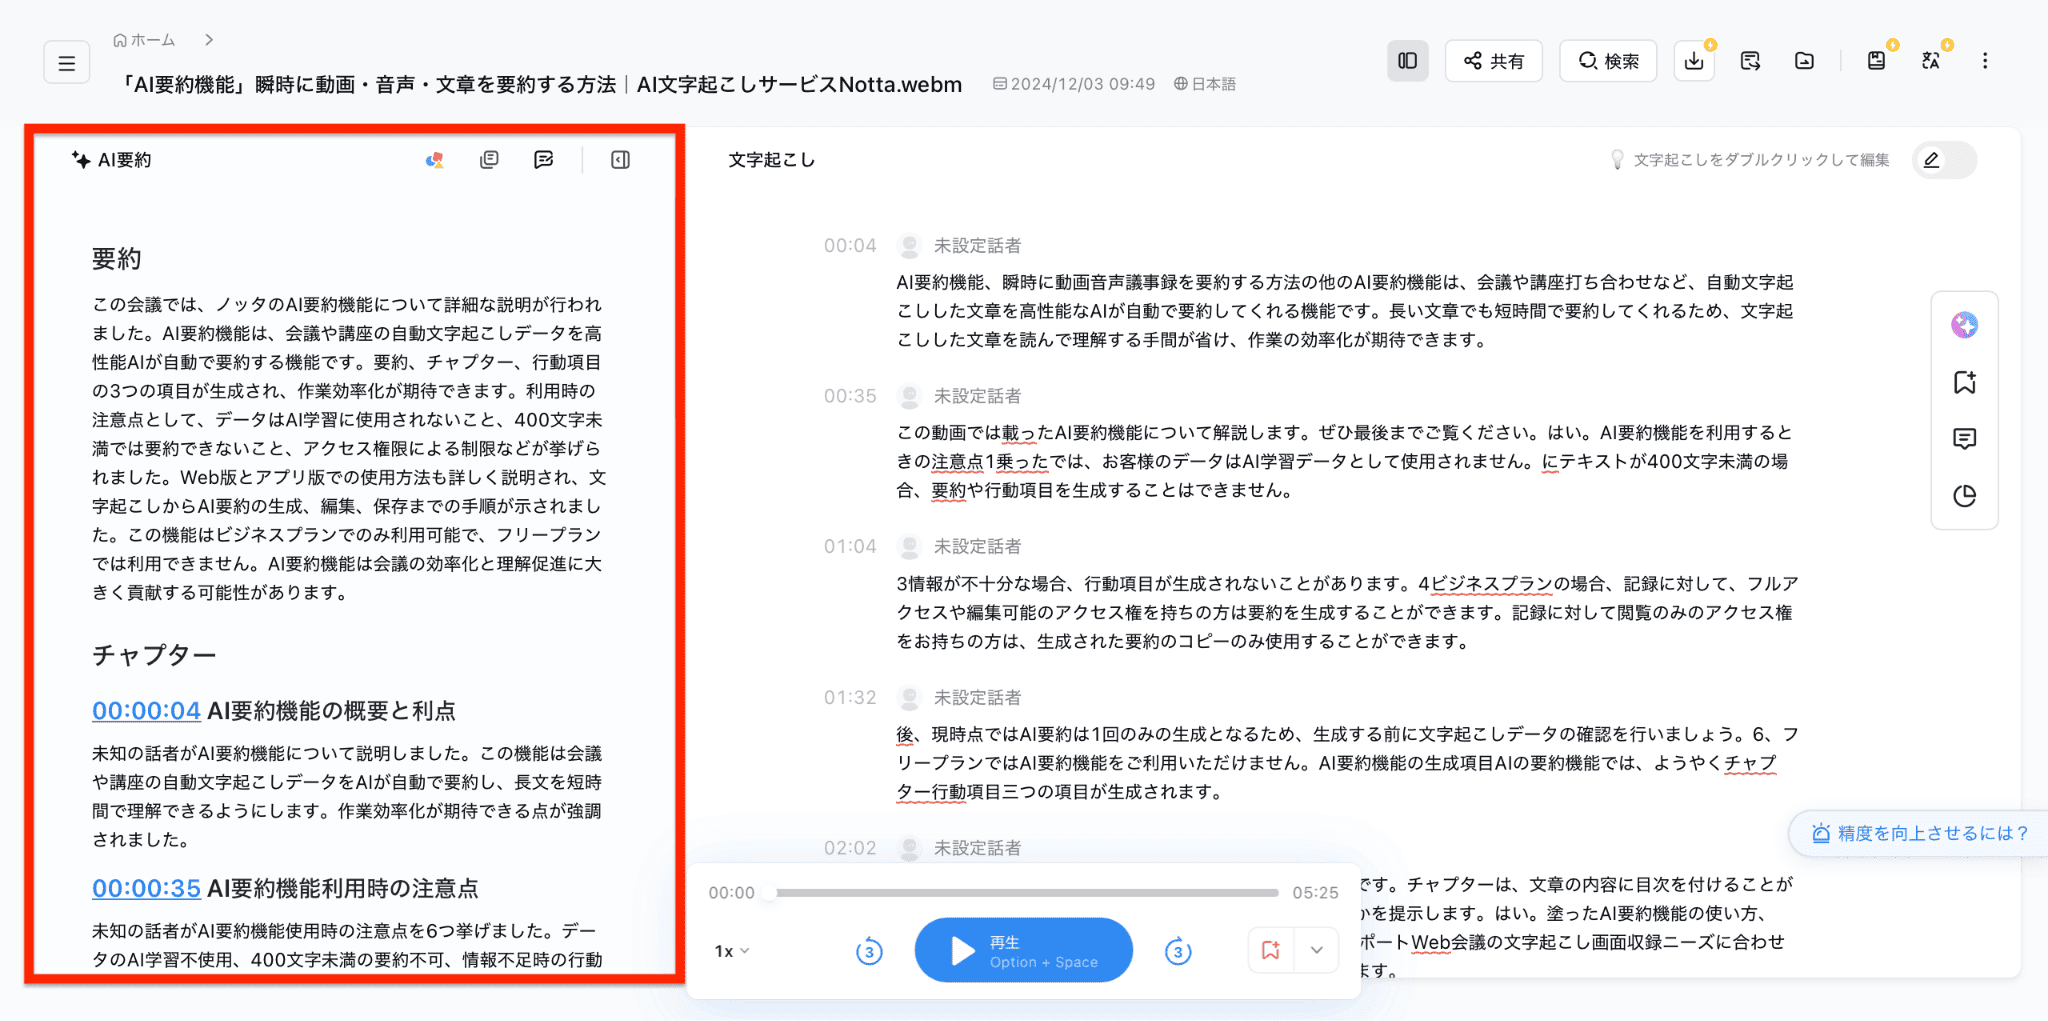
Task: Click the 共有 share button
Action: (1494, 61)
